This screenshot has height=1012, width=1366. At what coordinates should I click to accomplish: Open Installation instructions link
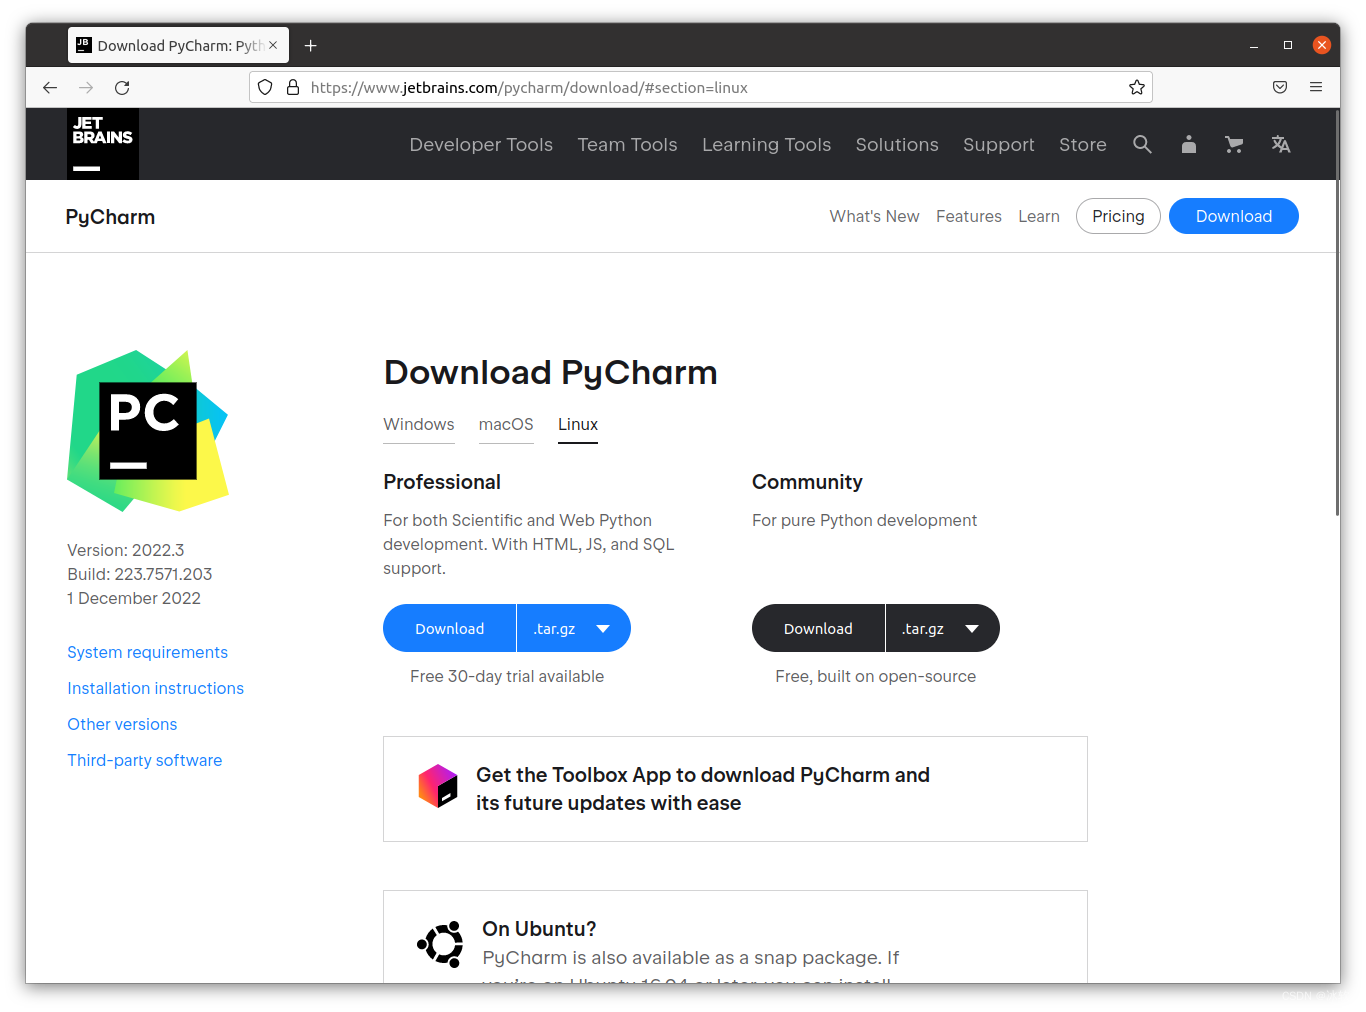(156, 688)
